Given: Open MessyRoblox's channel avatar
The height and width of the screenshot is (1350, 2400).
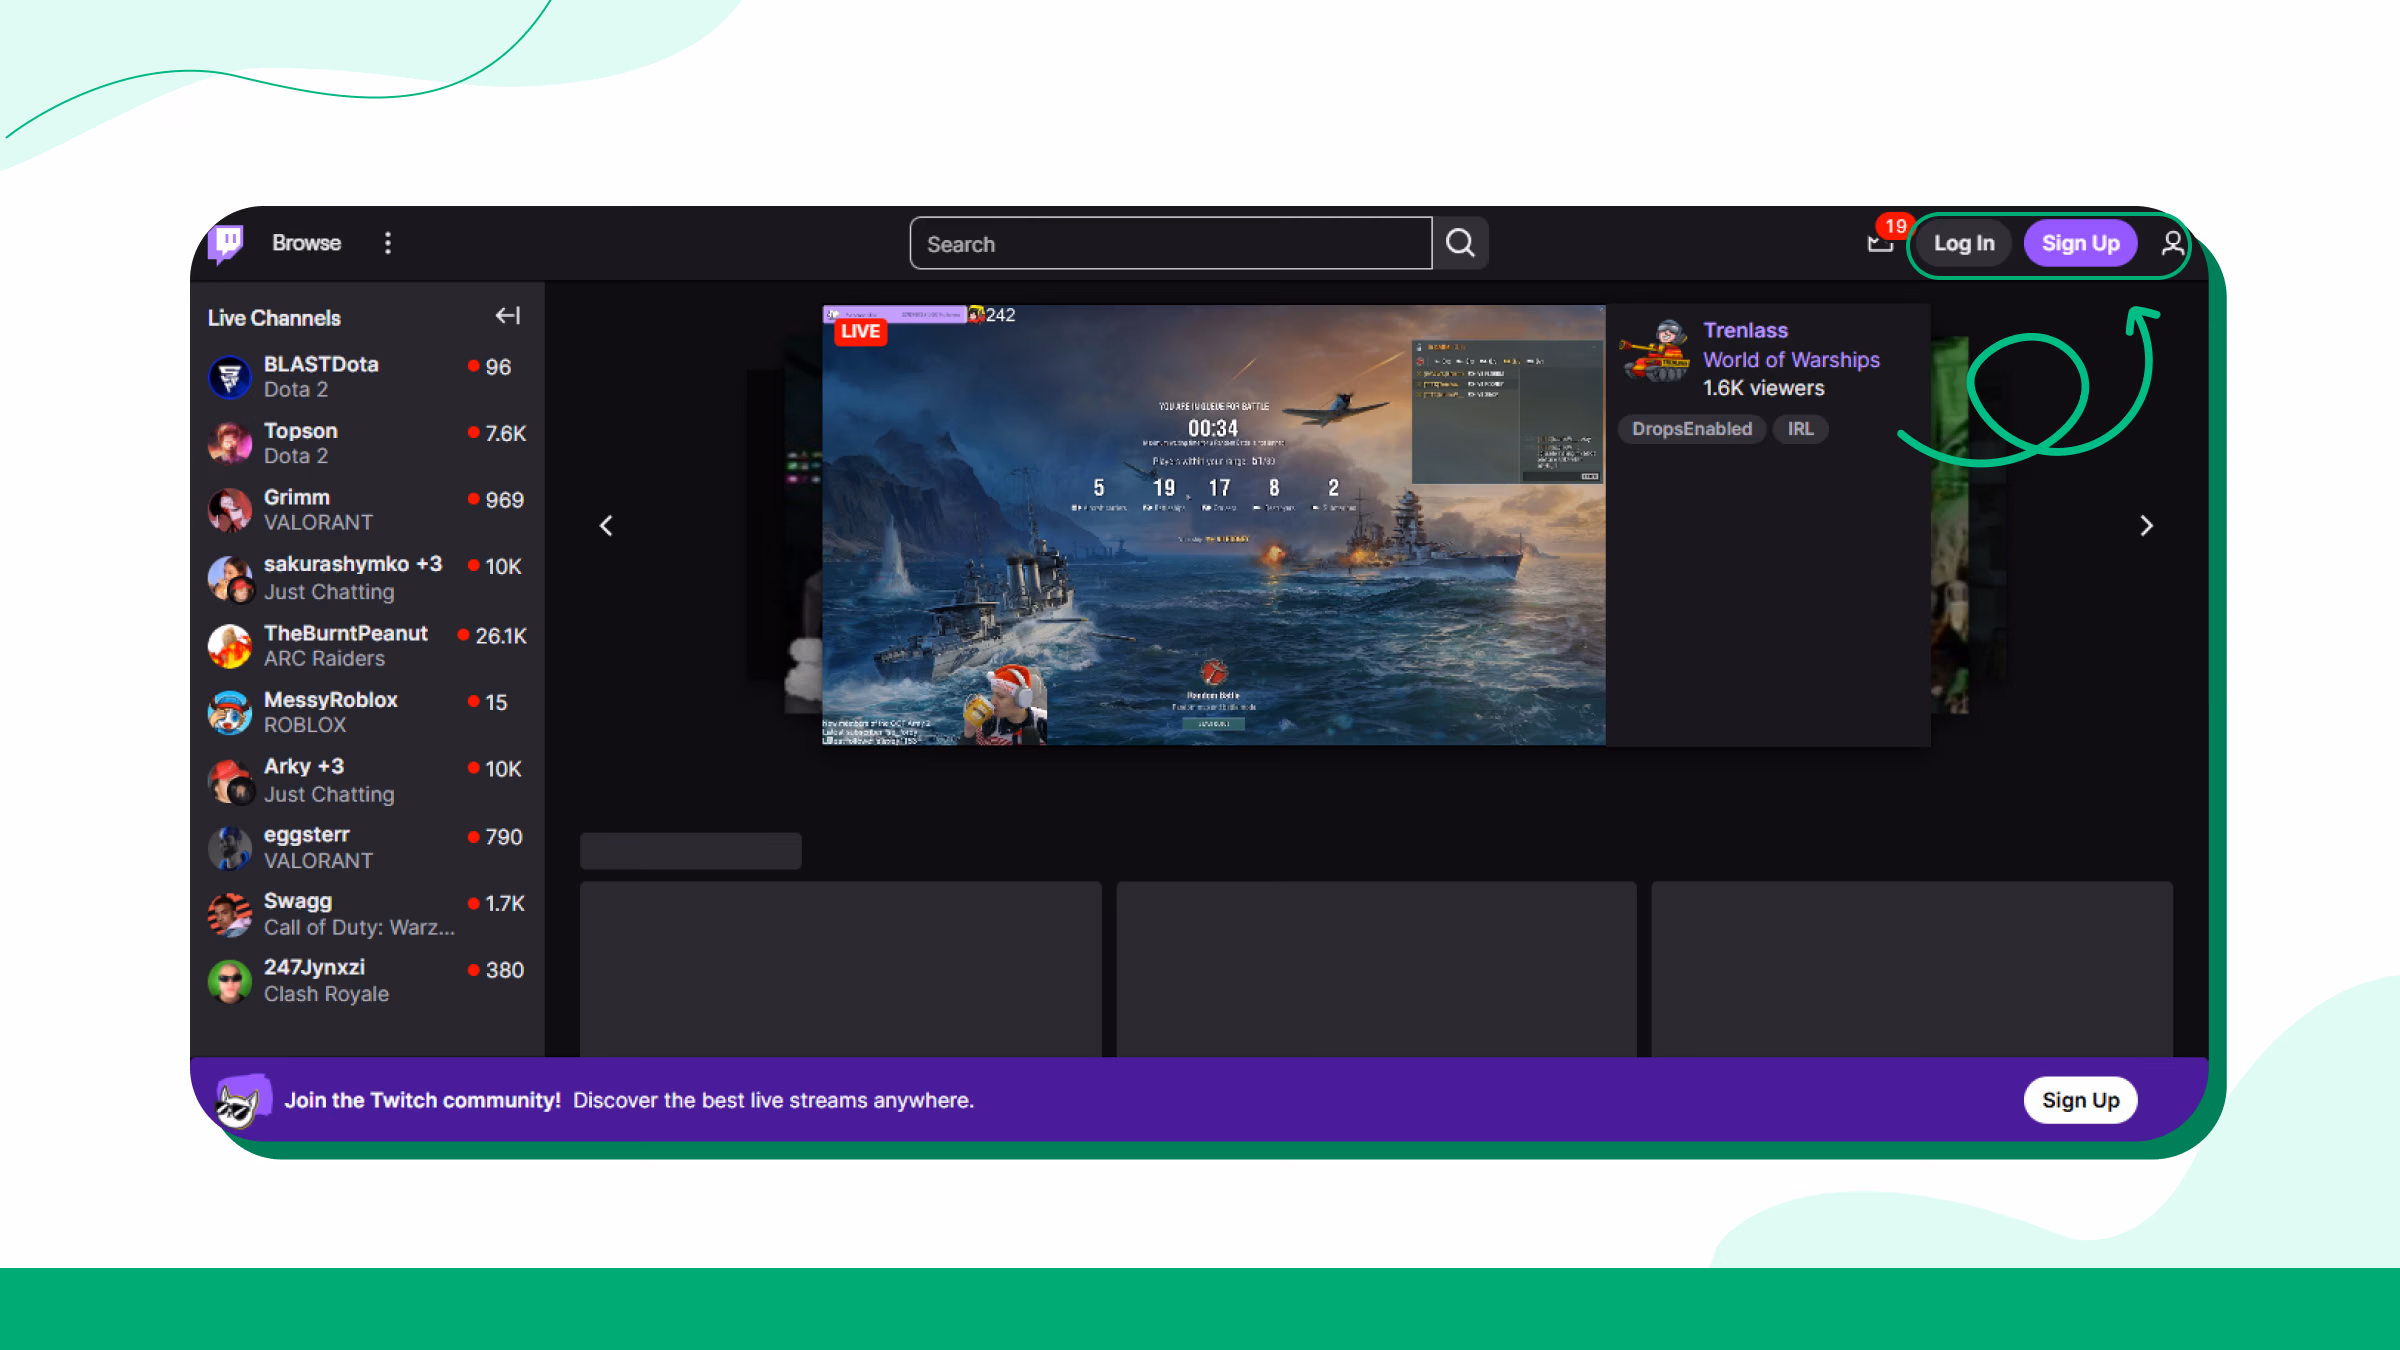Looking at the screenshot, I should 230,712.
